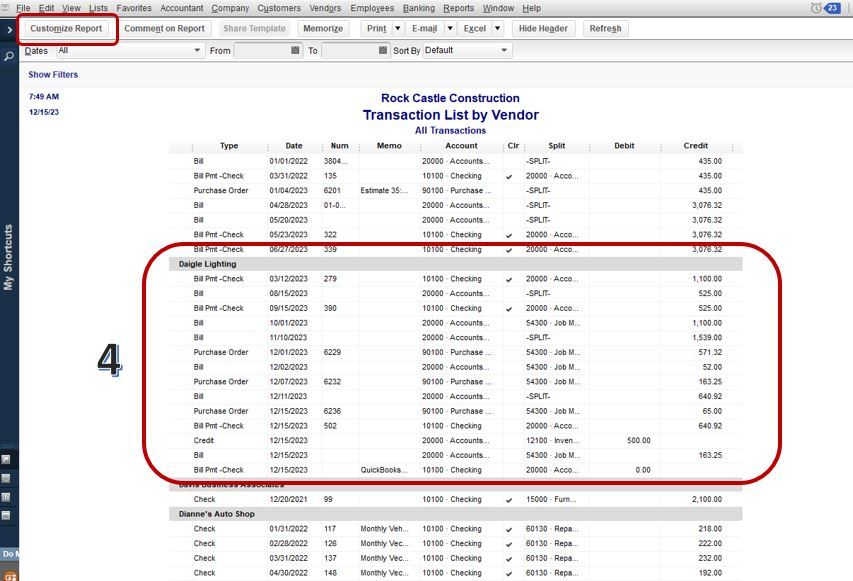
Task: Click the orange icon at sidebar bottom
Action: pyautogui.click(x=10, y=576)
